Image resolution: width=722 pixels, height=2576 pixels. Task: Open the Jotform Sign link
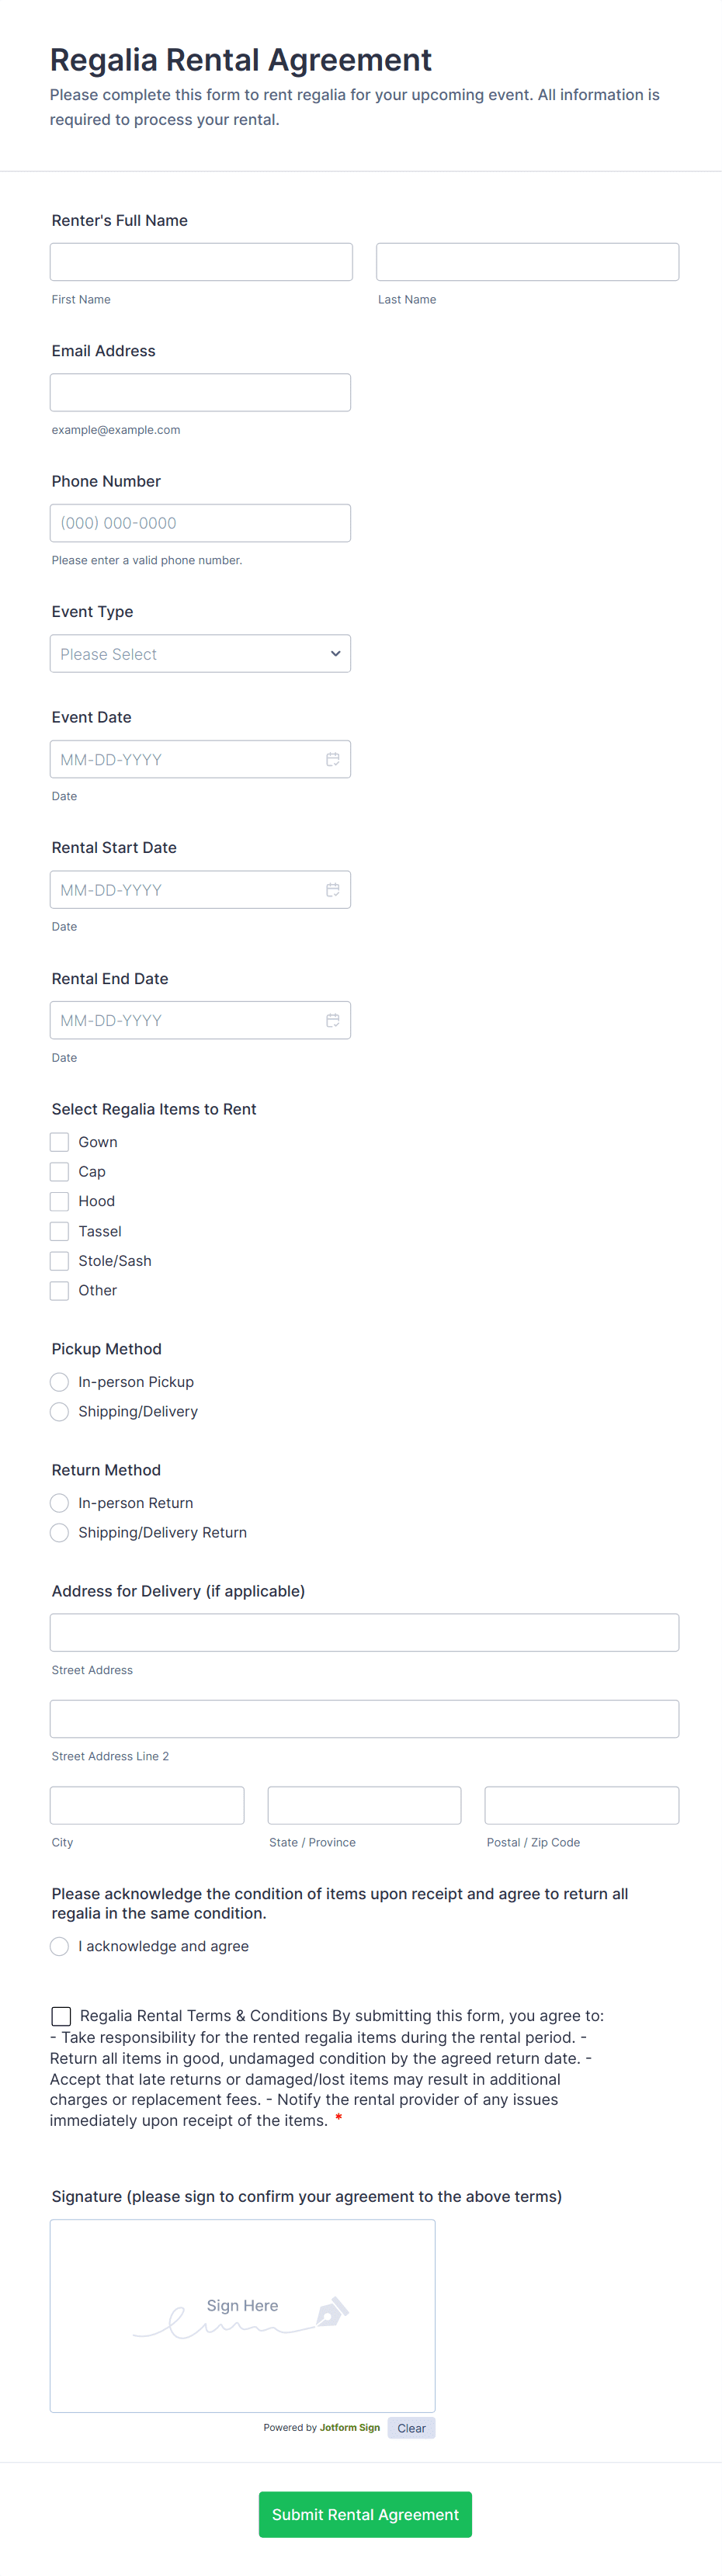pyautogui.click(x=350, y=2427)
